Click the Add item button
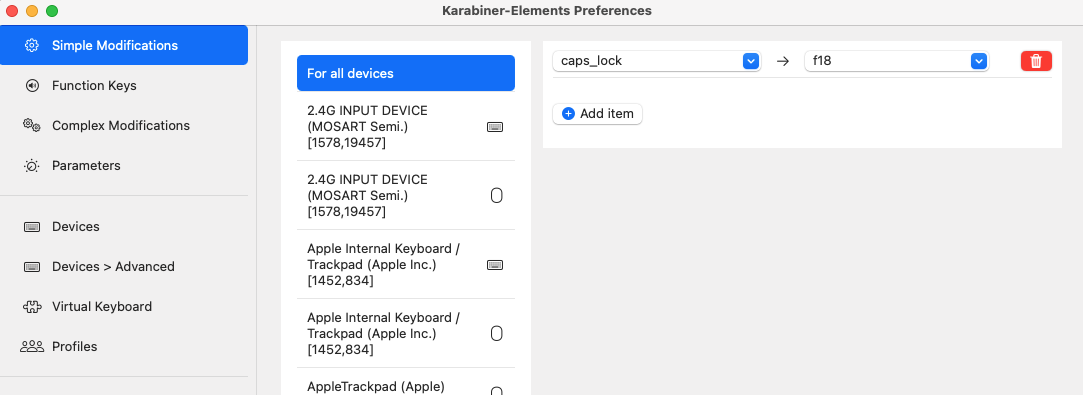The image size is (1083, 395). tap(597, 114)
